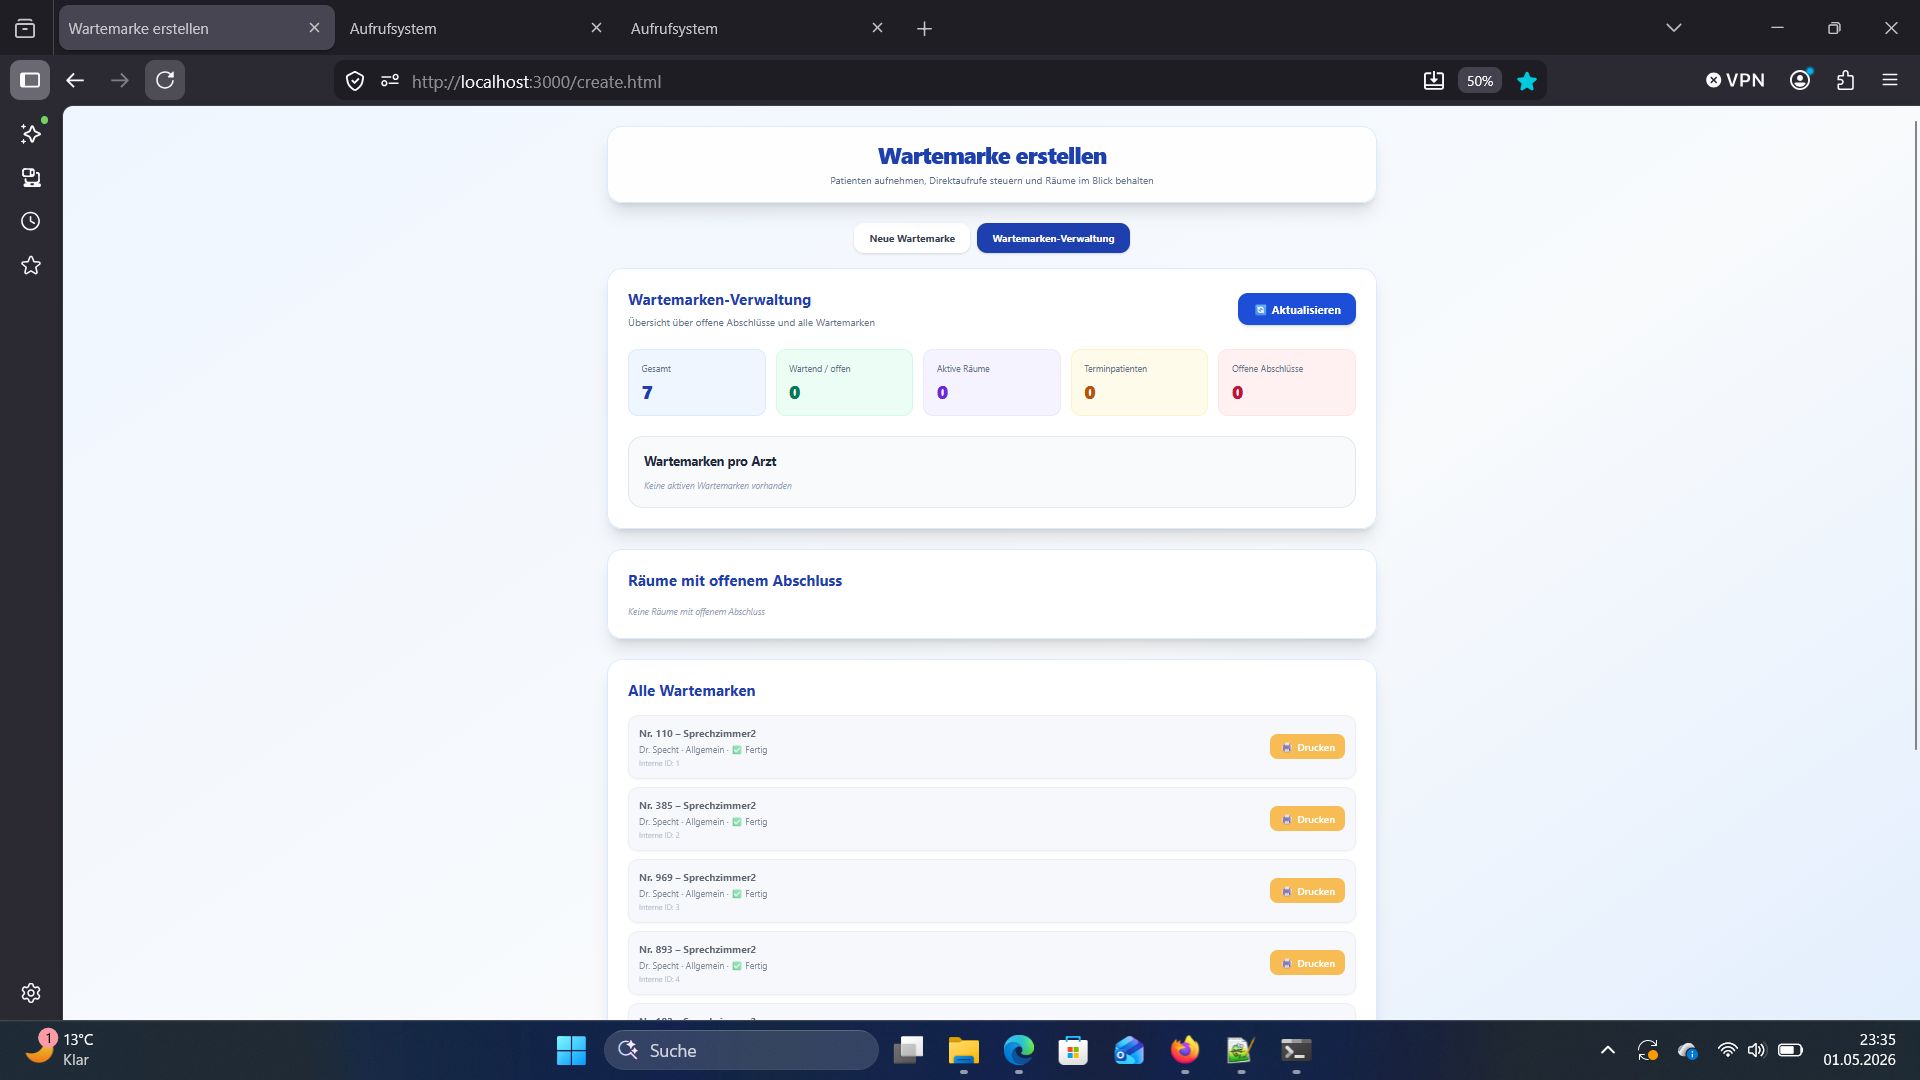Open the tab overview icon at top left
1920x1080 pixels.
pyautogui.click(x=25, y=29)
